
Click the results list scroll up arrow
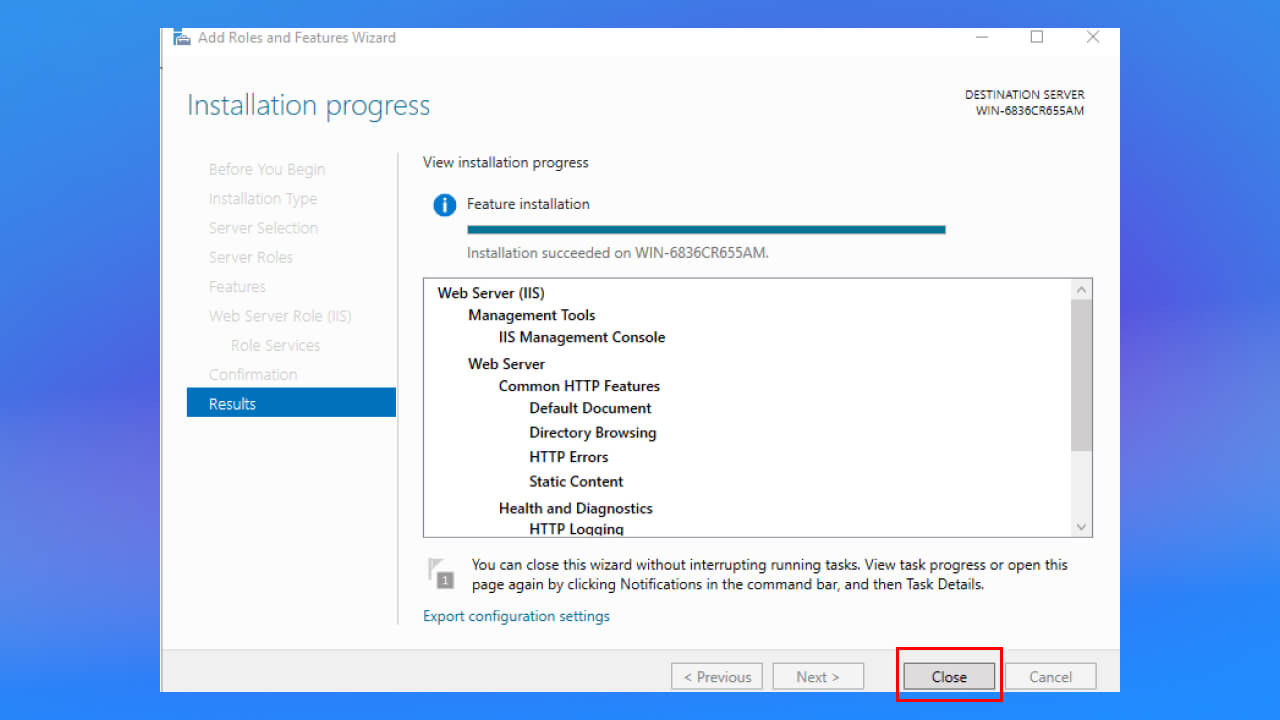tap(1081, 289)
